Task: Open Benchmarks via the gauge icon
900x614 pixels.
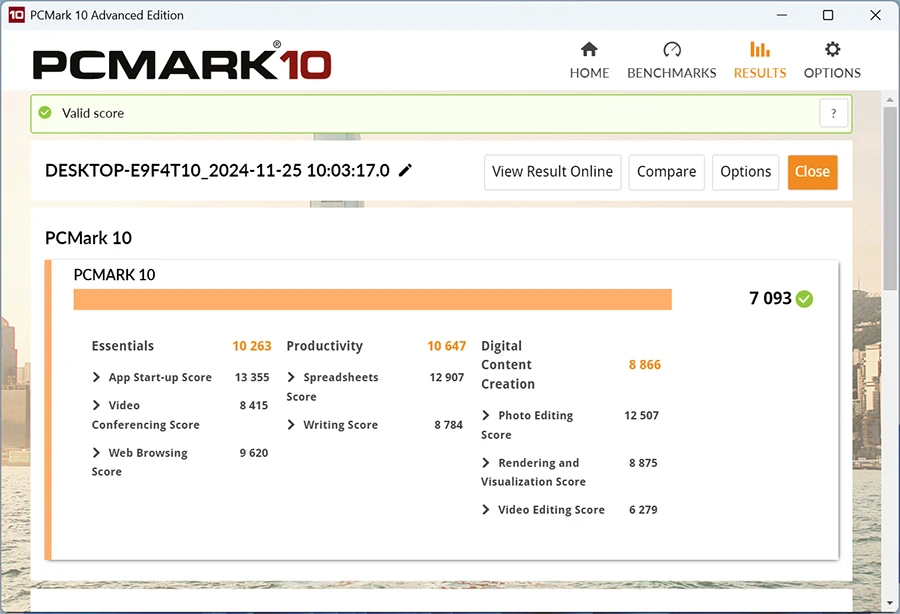Action: coord(671,50)
